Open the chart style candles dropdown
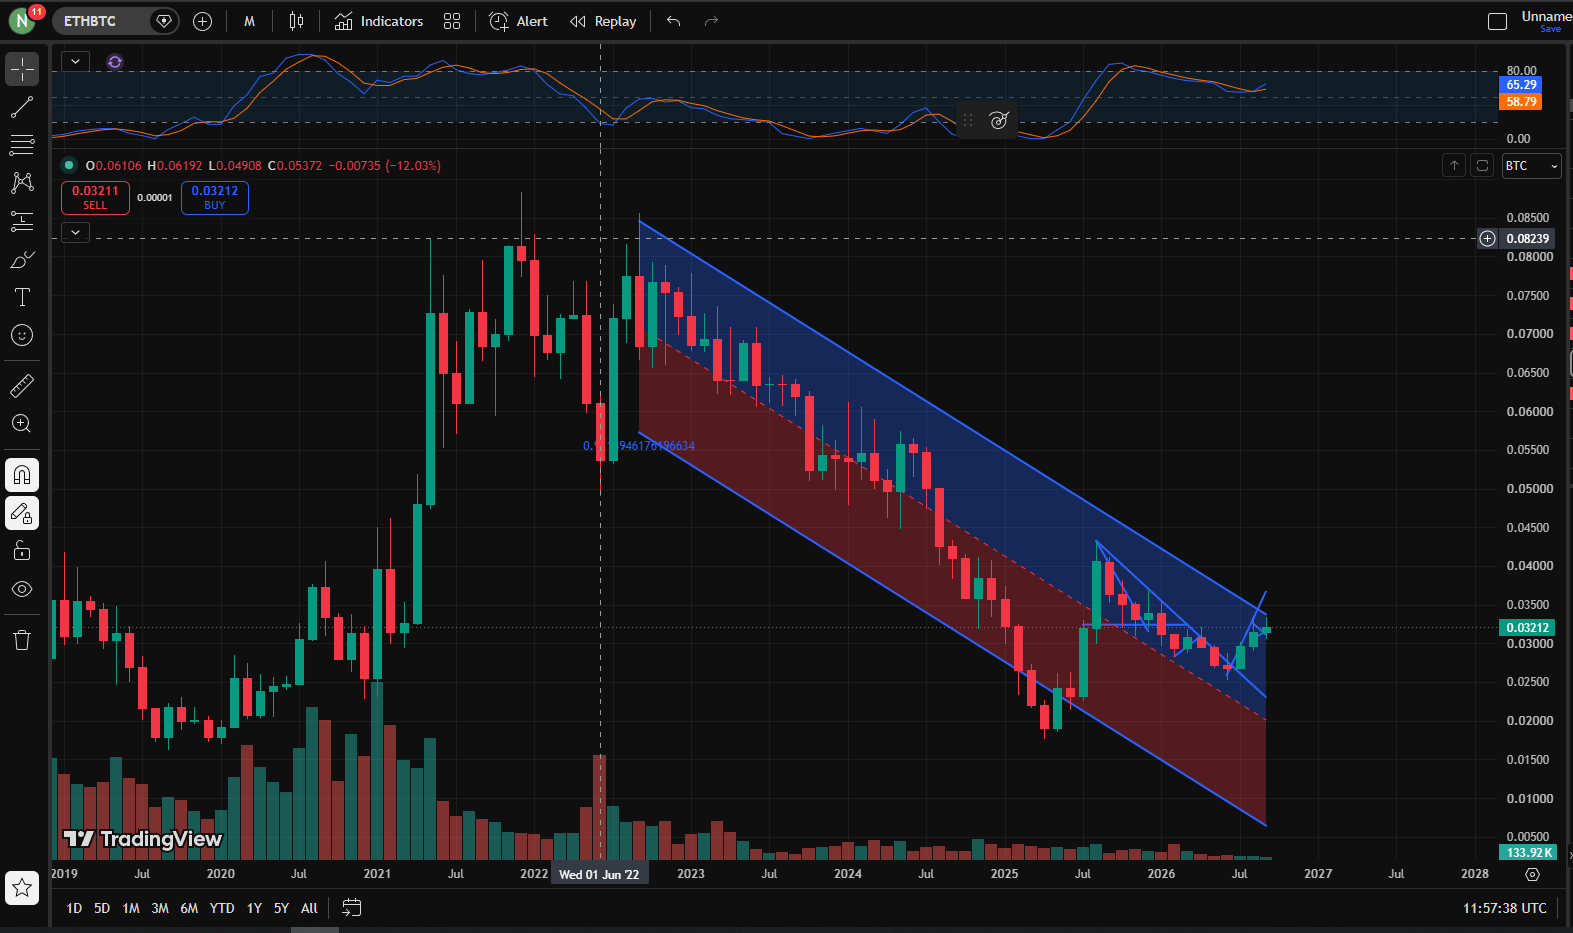The image size is (1573, 933). [x=296, y=21]
